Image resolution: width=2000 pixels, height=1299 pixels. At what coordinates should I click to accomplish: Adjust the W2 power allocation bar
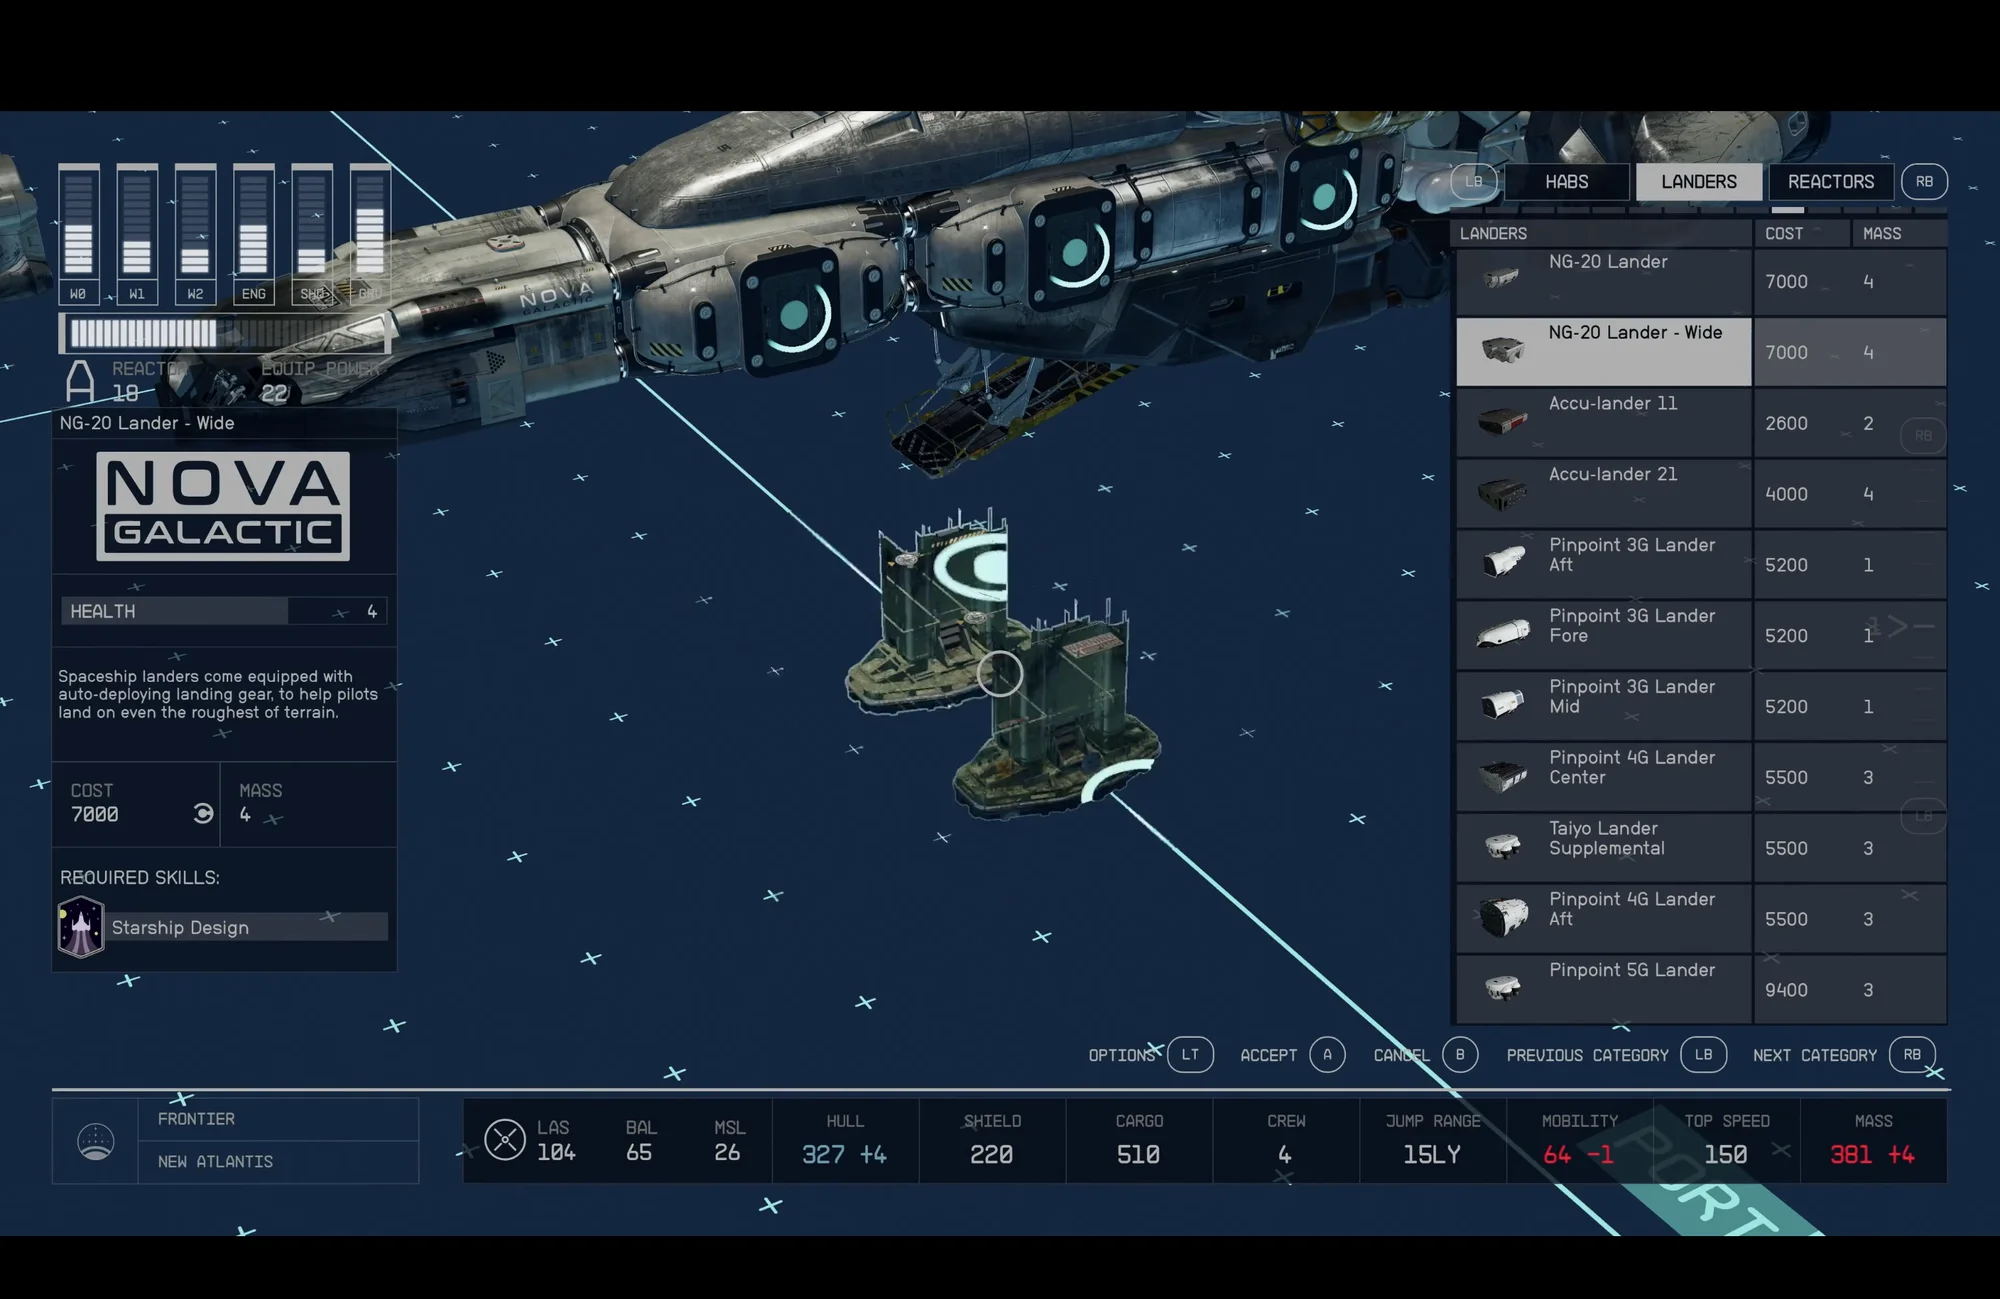pyautogui.click(x=195, y=234)
